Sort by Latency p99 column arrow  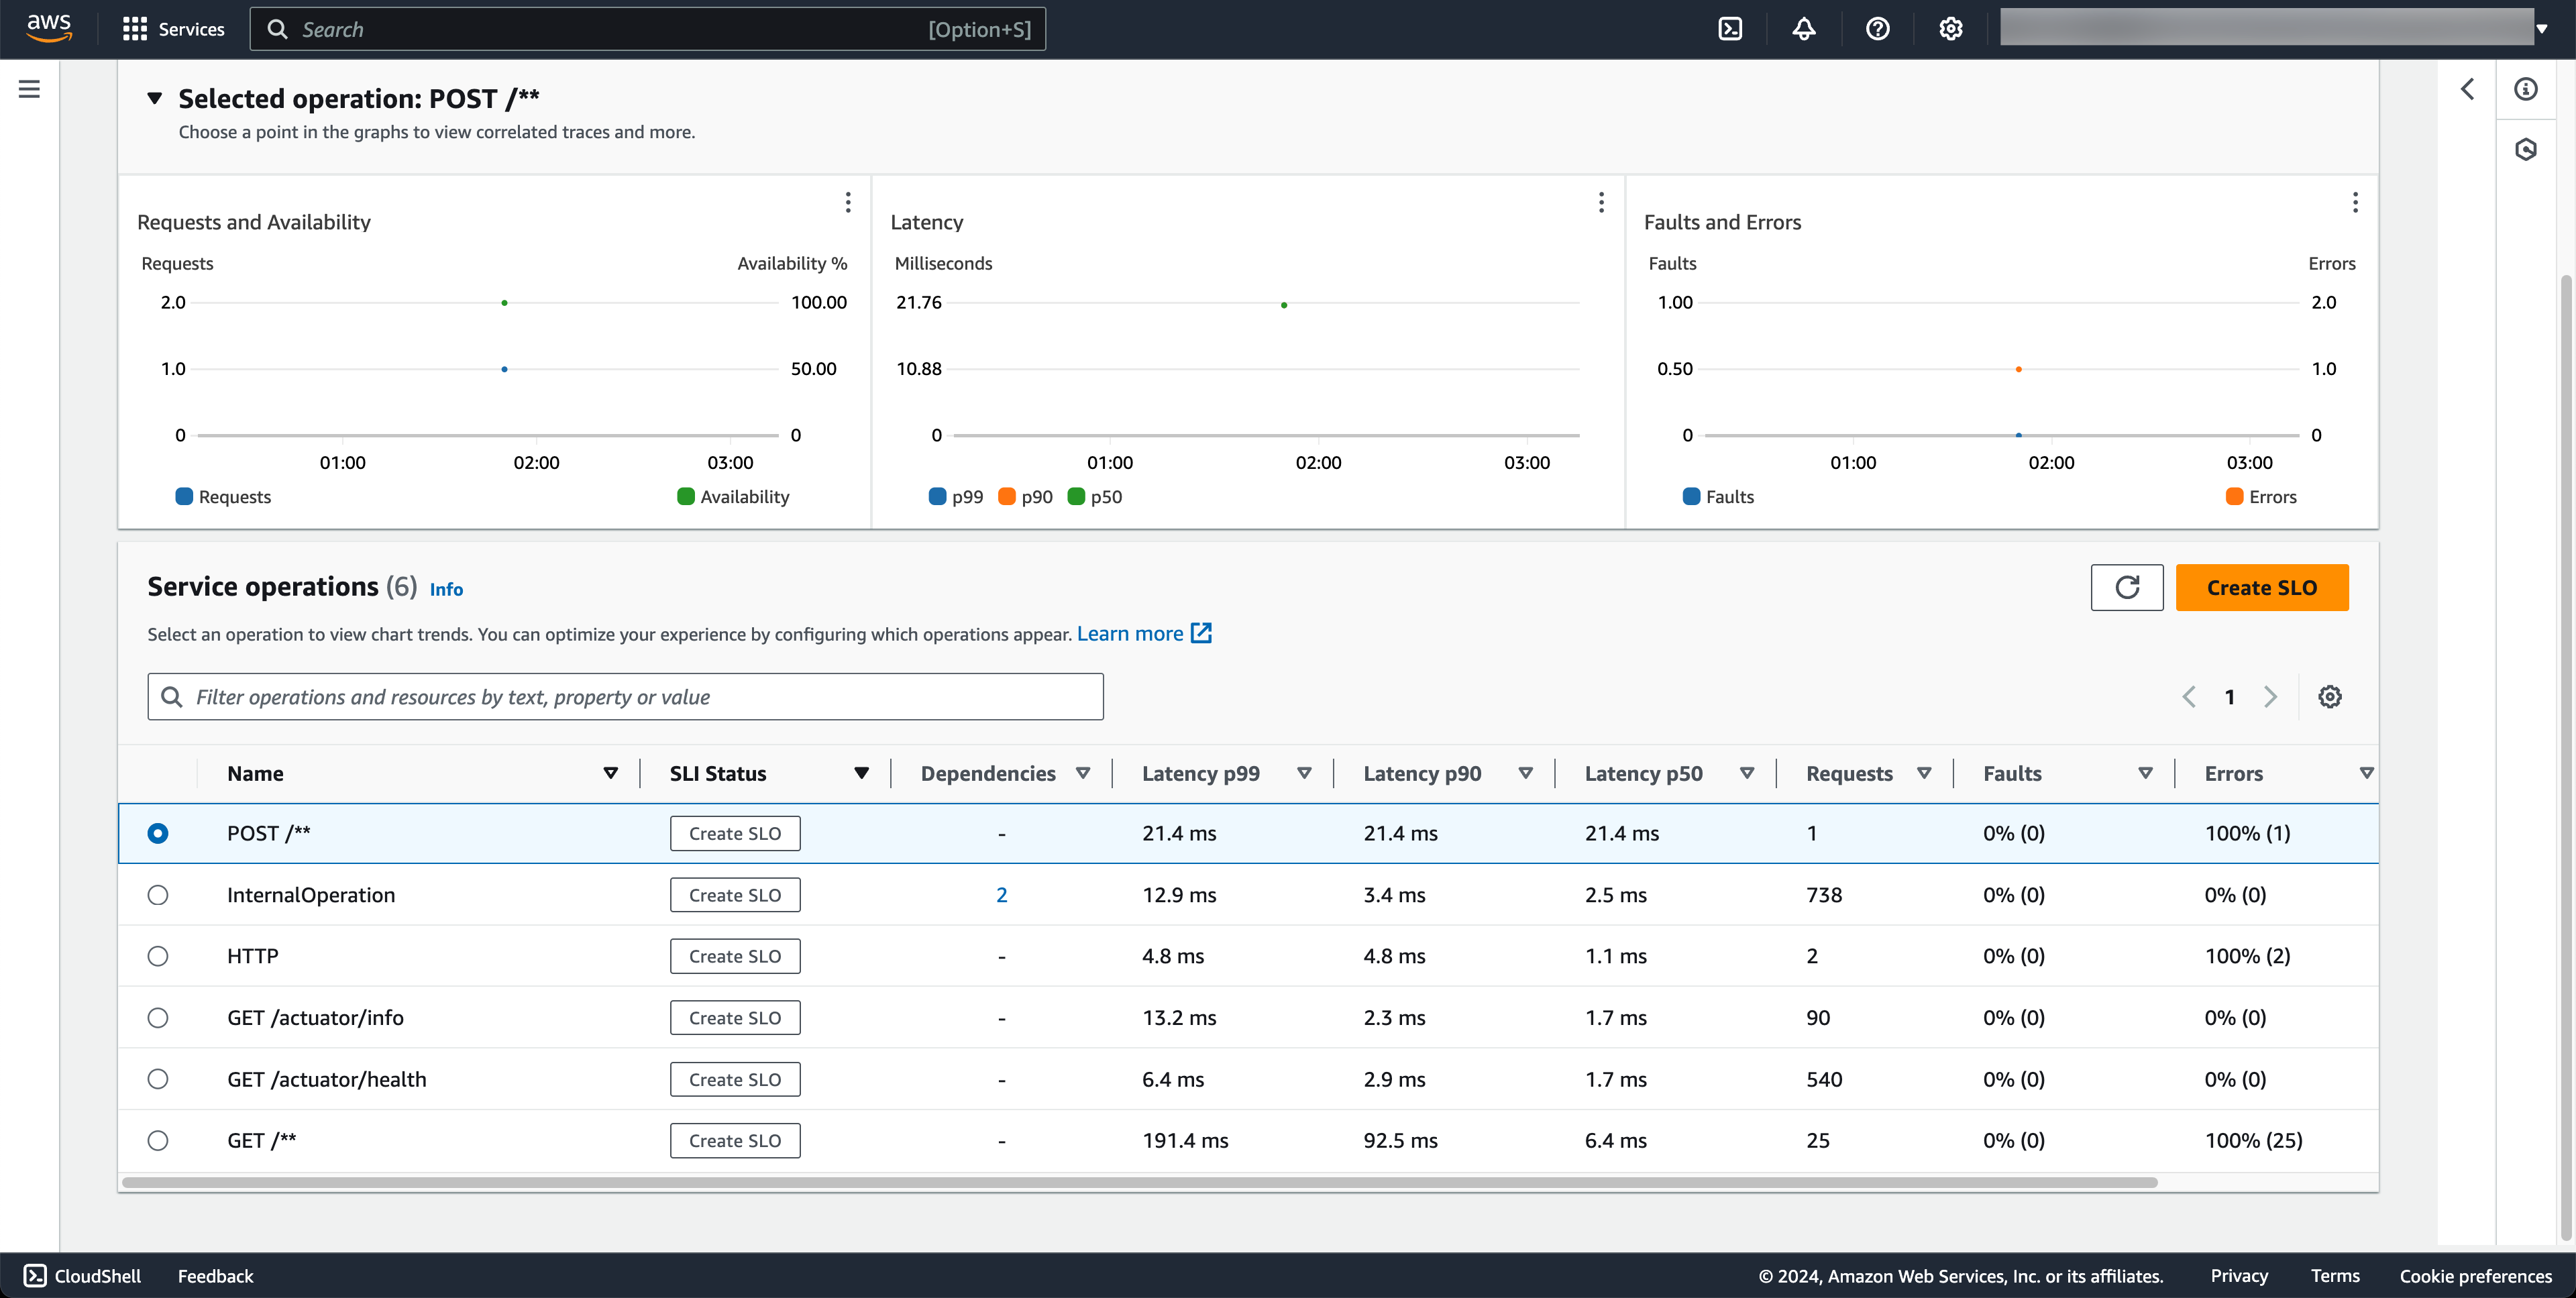pos(1304,773)
